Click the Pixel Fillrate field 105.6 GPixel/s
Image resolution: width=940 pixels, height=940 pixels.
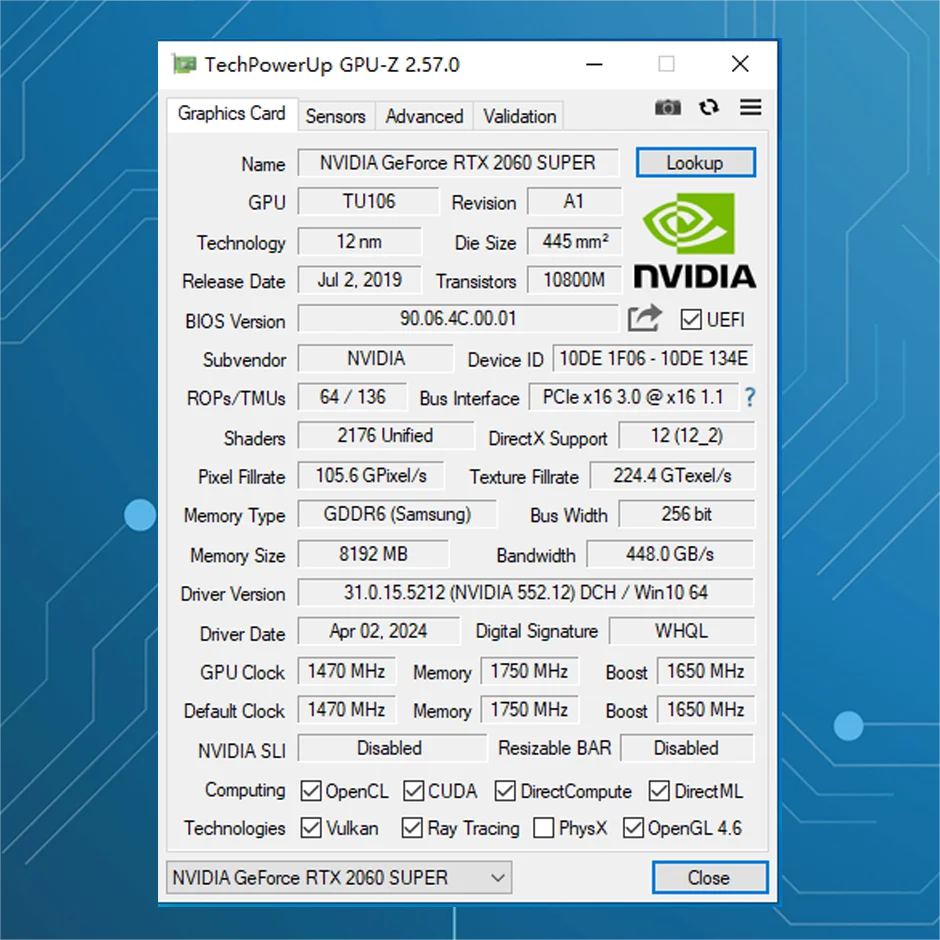tap(371, 475)
